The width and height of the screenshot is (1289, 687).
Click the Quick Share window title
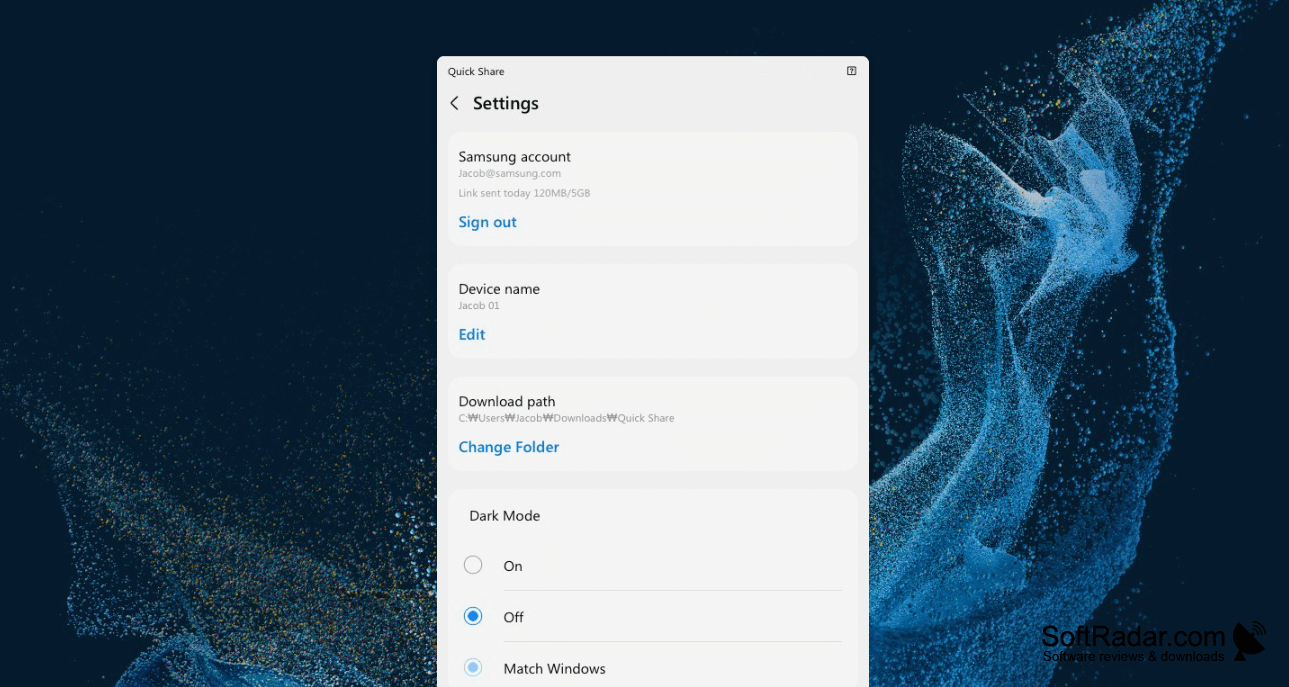pos(476,71)
